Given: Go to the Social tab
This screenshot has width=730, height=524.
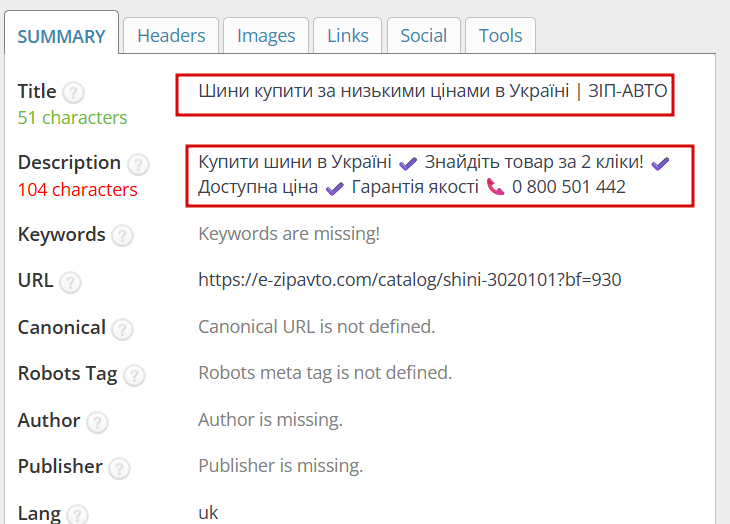Looking at the screenshot, I should coord(424,36).
